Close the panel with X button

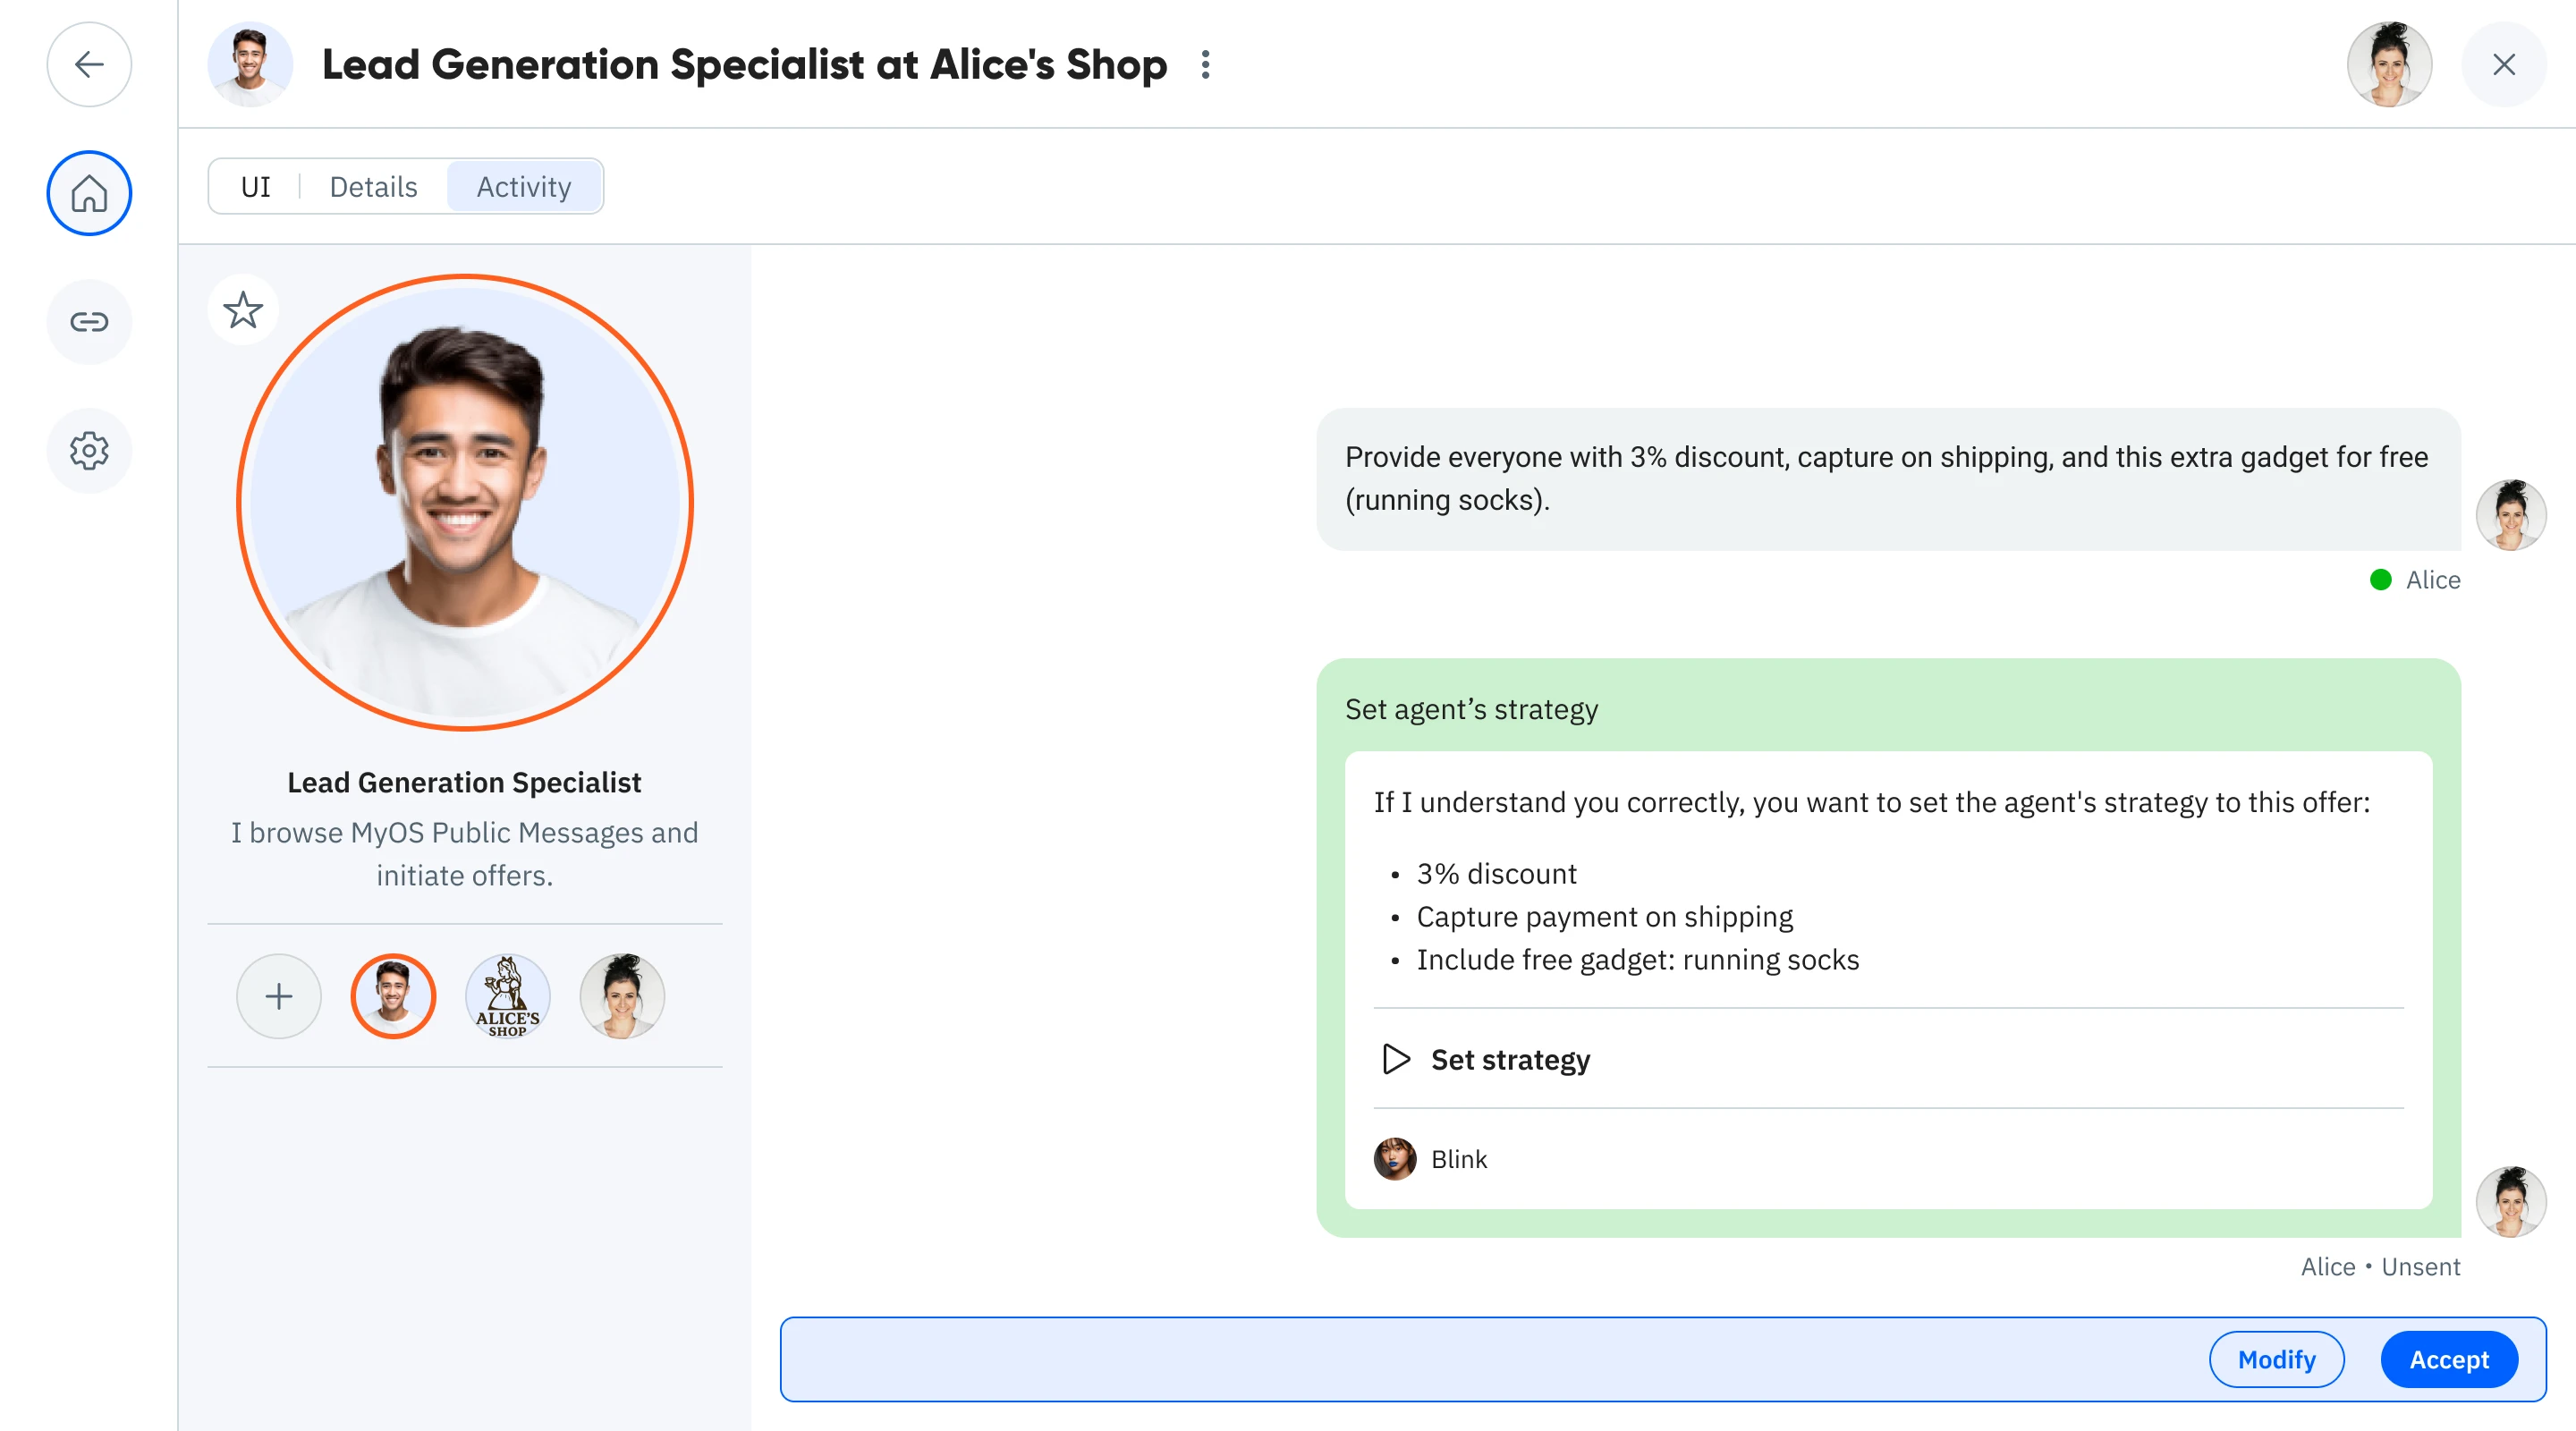2503,65
